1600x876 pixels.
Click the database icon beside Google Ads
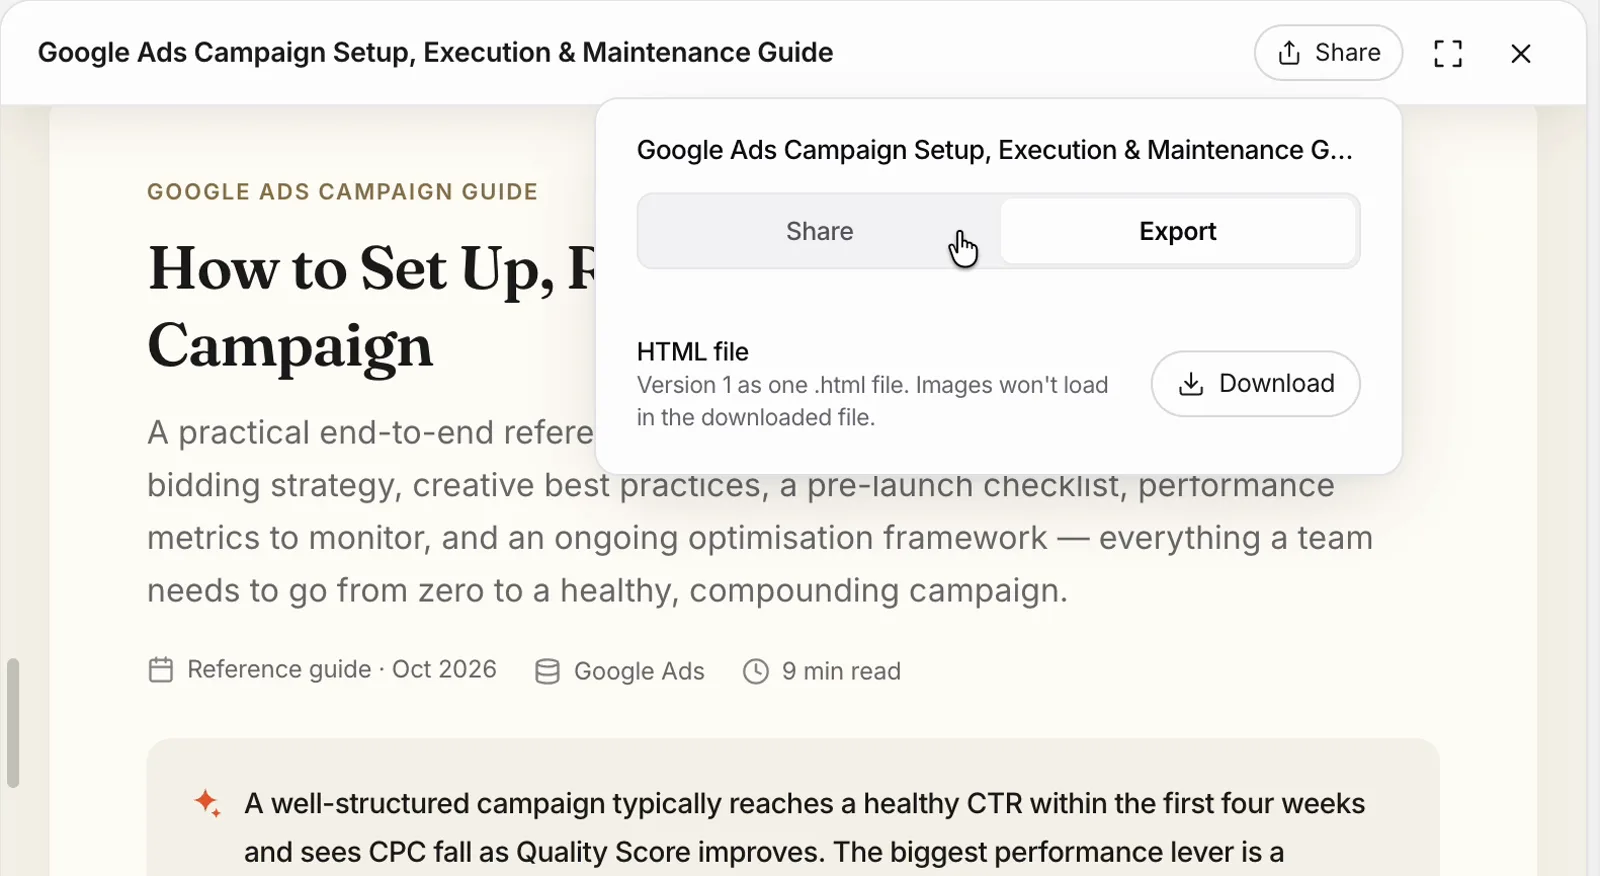click(547, 671)
